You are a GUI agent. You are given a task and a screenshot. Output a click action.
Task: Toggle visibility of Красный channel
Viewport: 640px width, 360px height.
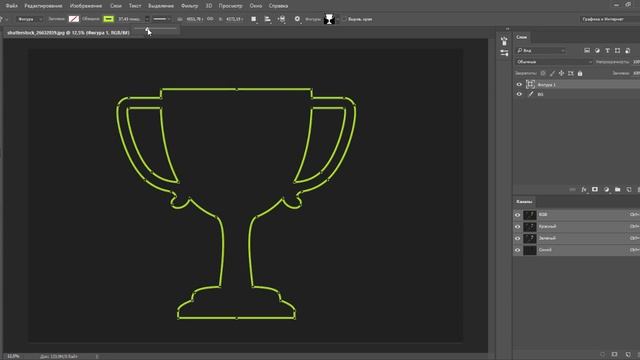coord(518,227)
